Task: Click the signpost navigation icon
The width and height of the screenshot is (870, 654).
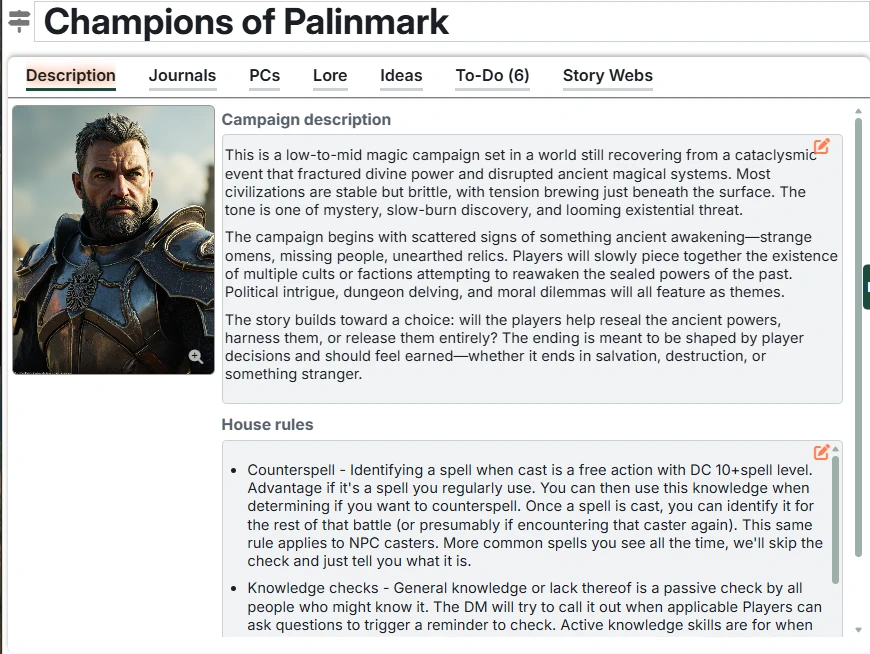Action: [18, 21]
